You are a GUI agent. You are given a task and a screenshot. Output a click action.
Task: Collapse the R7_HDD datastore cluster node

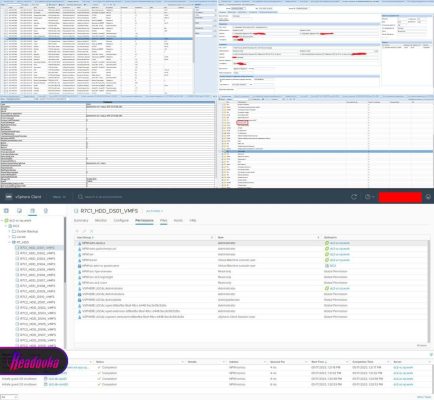pyautogui.click(x=9, y=242)
